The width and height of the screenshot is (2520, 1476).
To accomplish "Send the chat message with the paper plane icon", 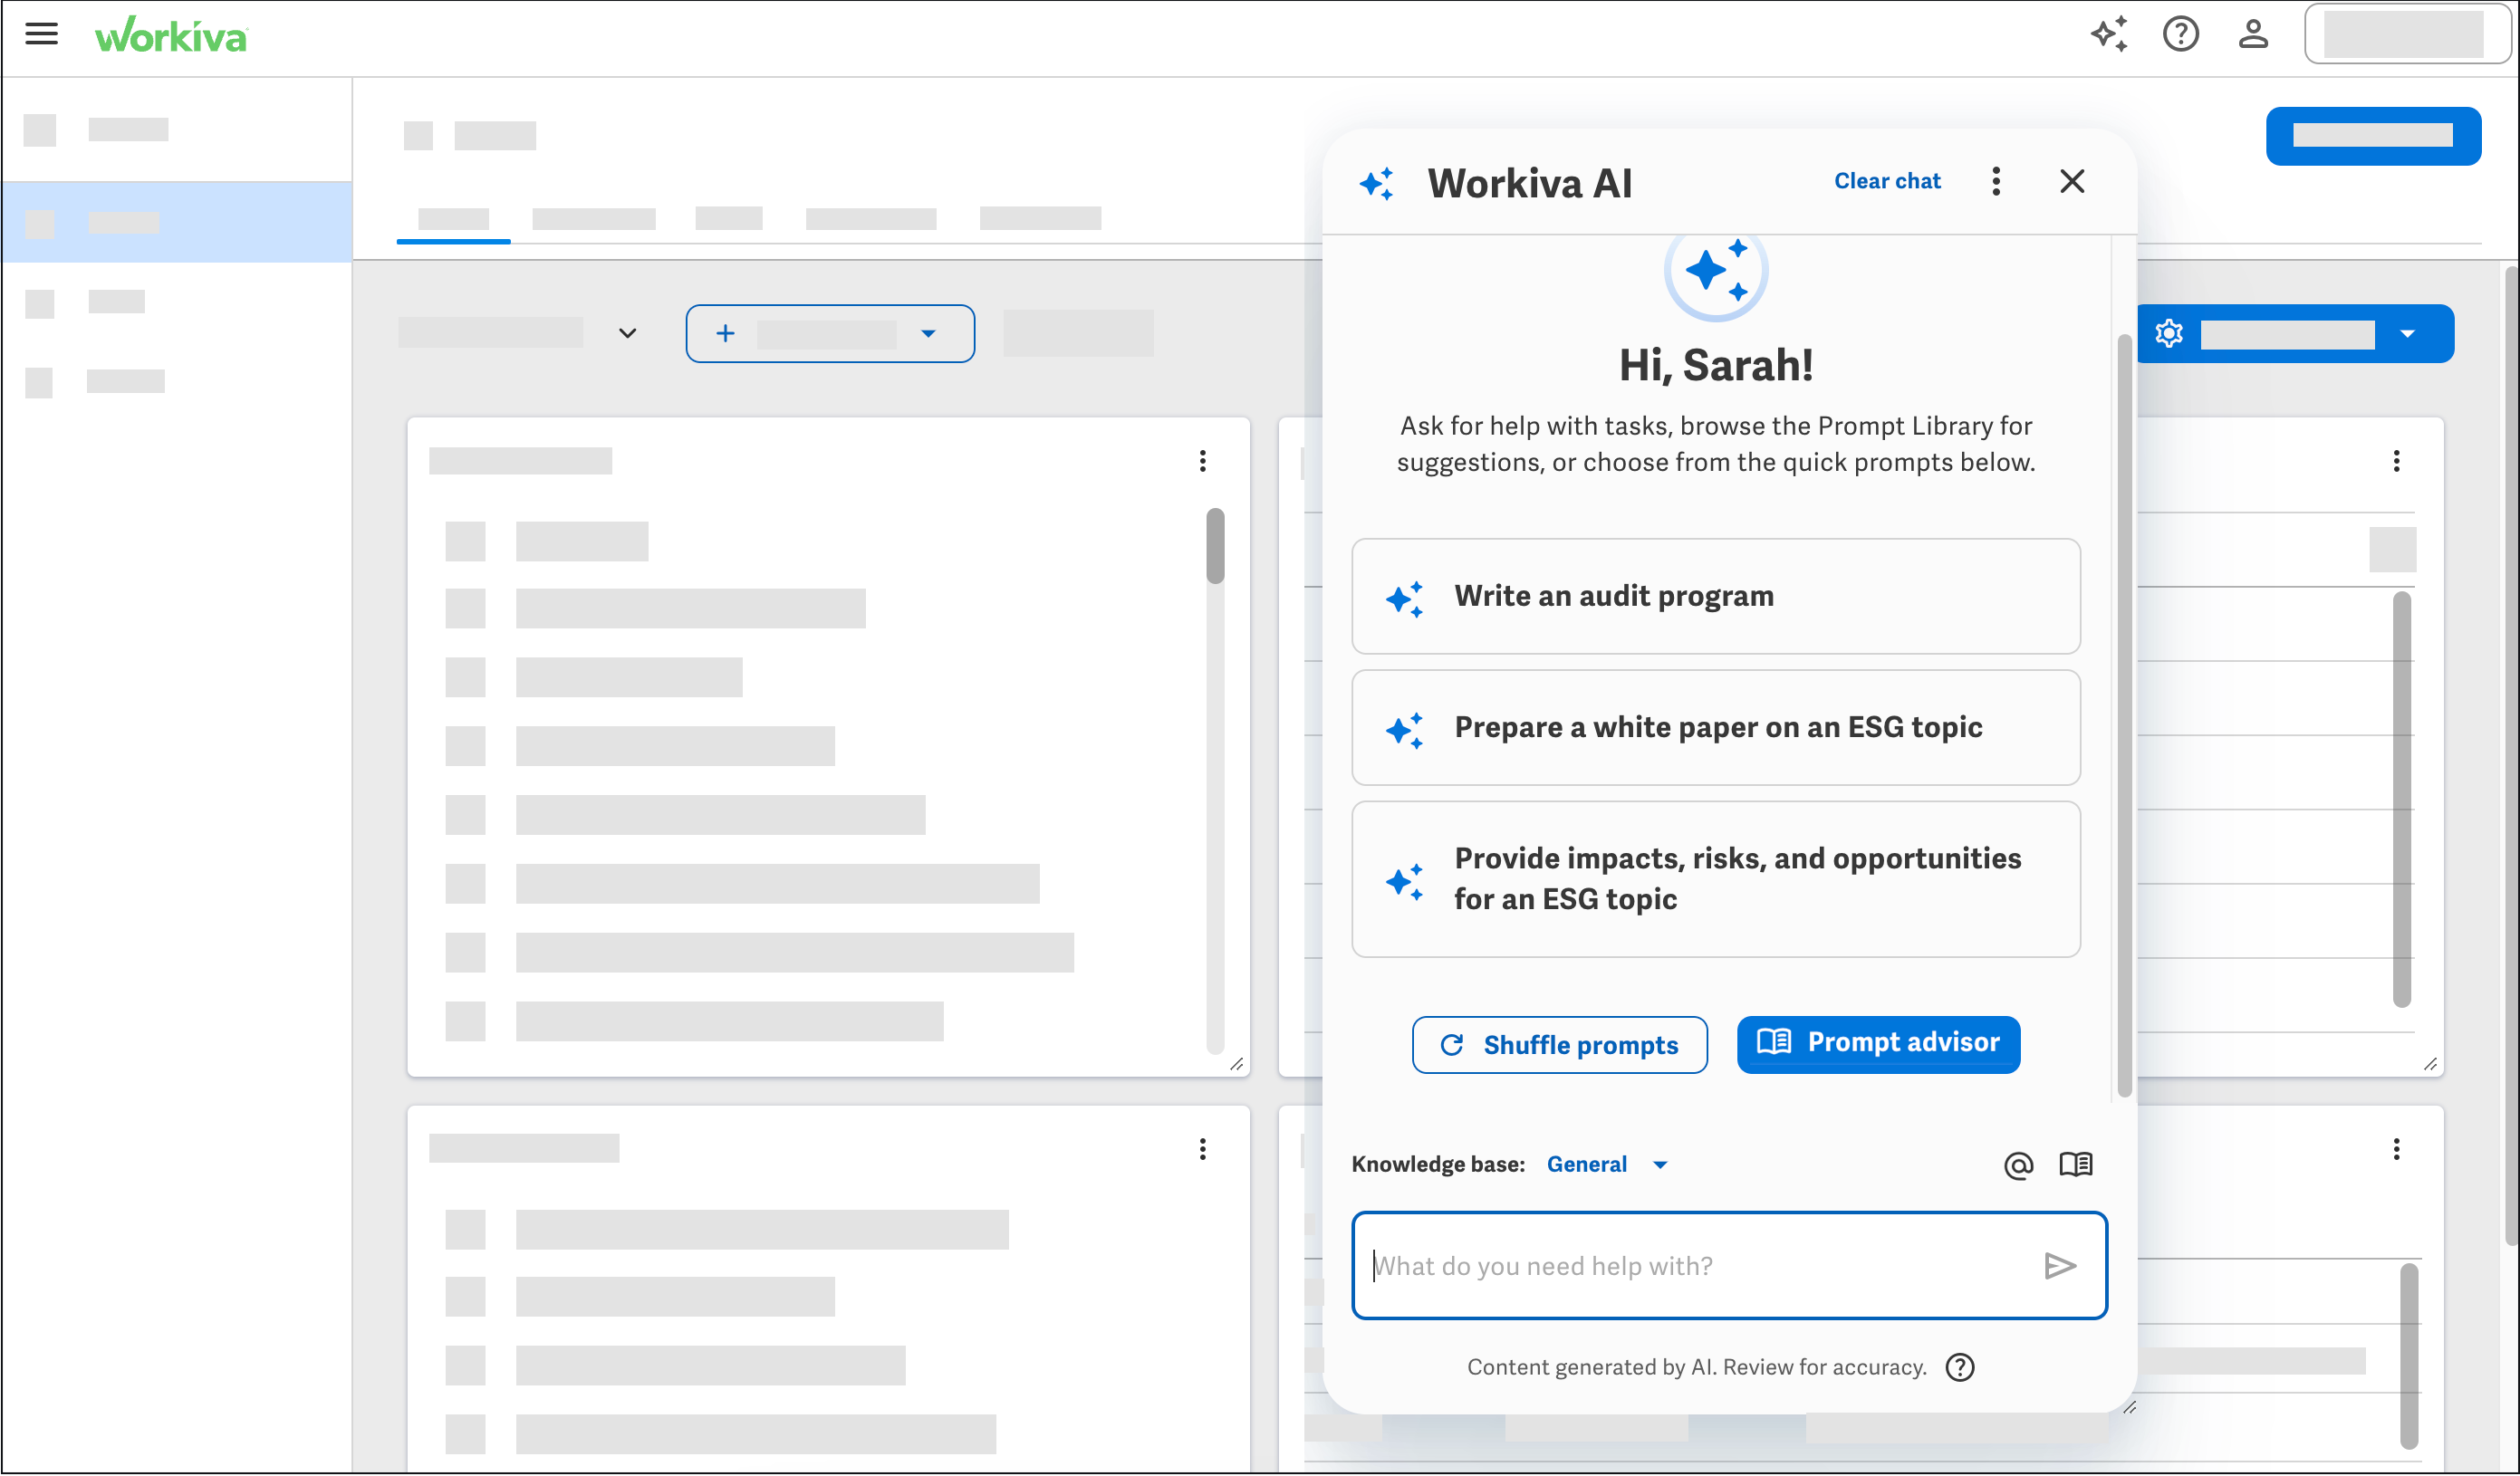I will [2061, 1265].
